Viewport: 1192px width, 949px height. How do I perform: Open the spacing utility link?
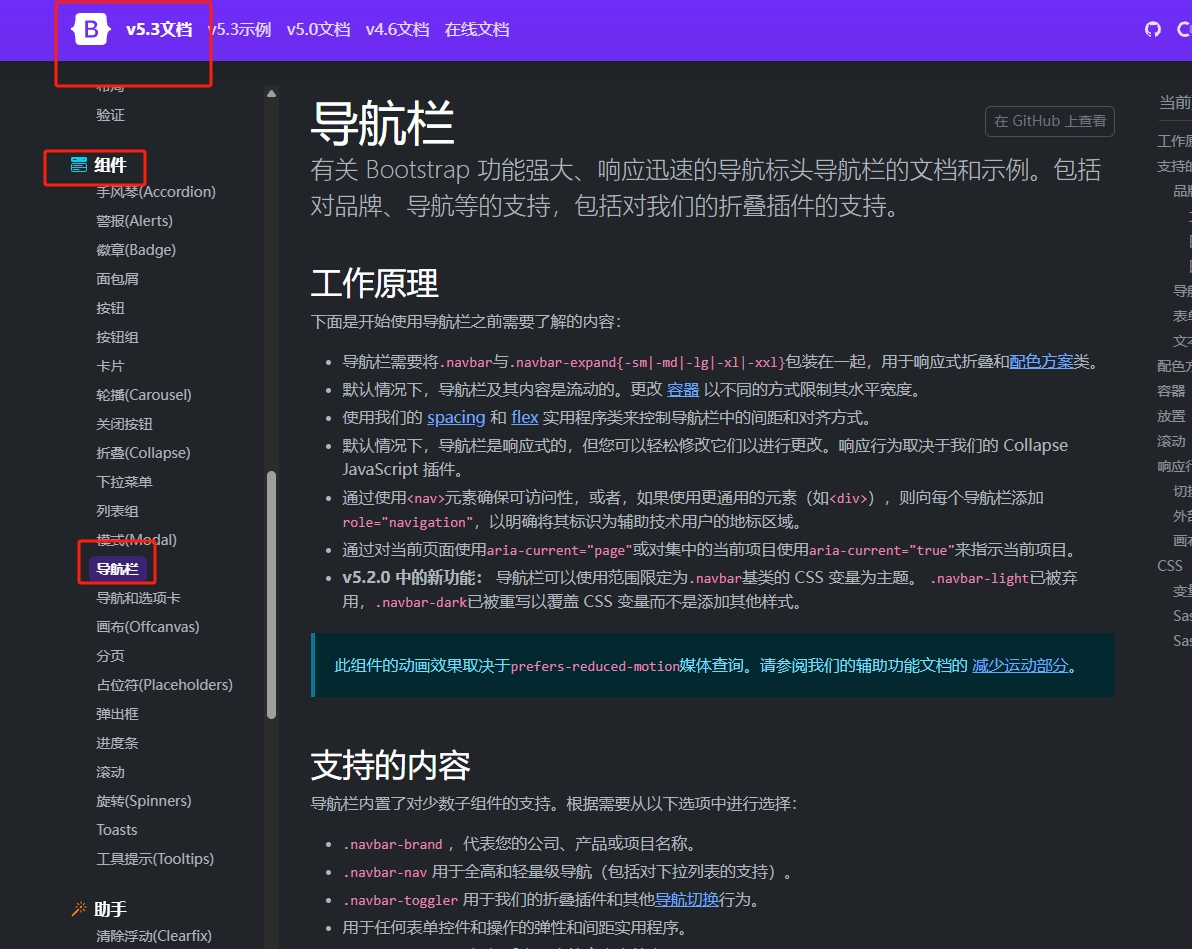(456, 417)
